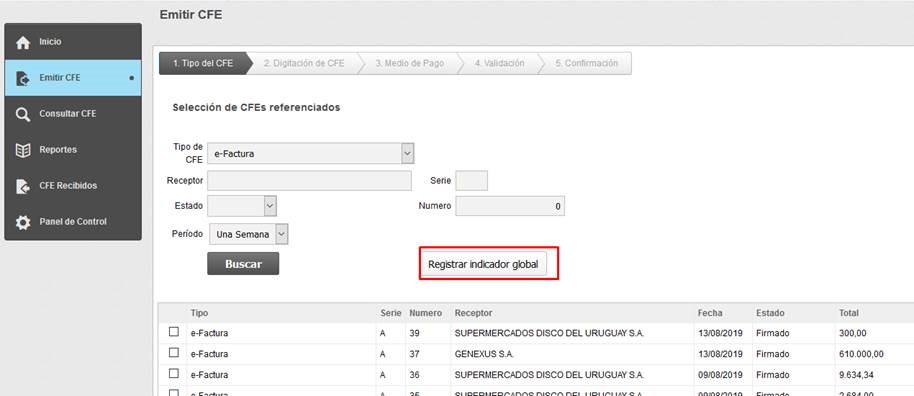Image resolution: width=914 pixels, height=396 pixels.
Task: Click the Reportes book icon
Action: (23, 150)
